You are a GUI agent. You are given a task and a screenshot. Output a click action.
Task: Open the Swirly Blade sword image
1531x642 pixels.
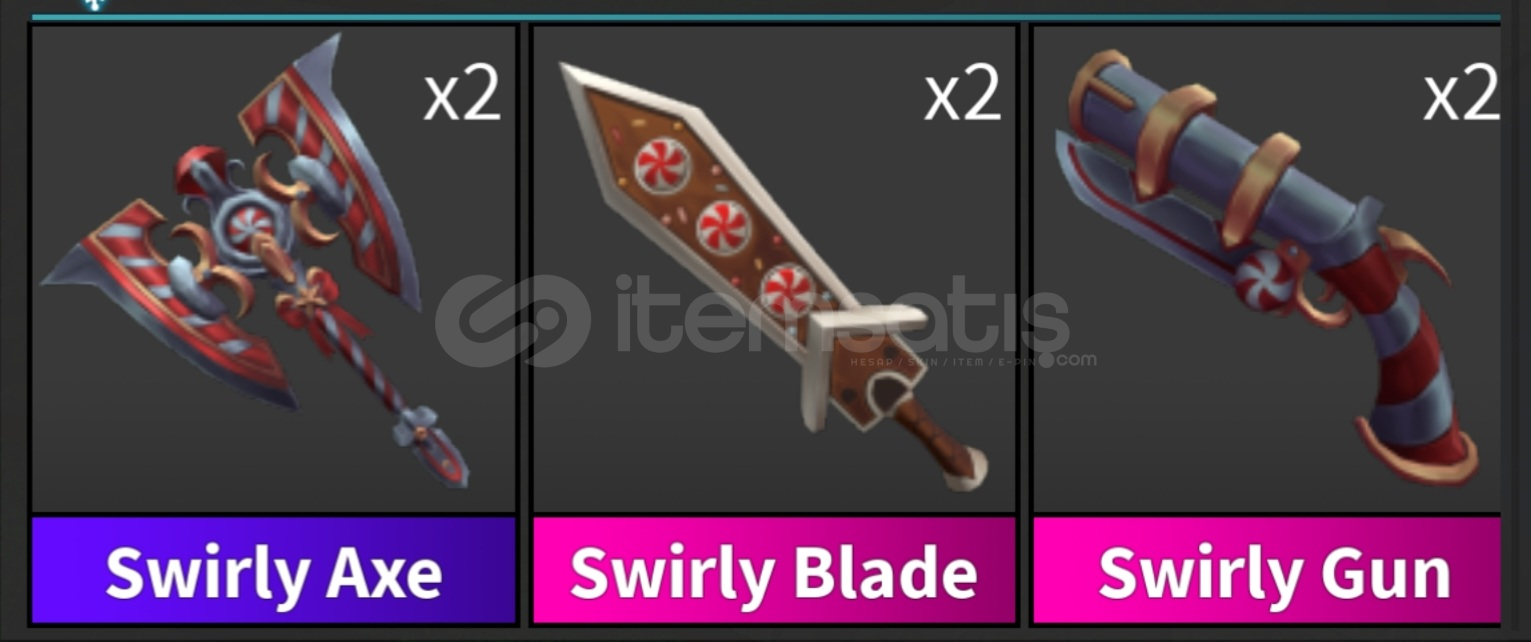click(770, 277)
